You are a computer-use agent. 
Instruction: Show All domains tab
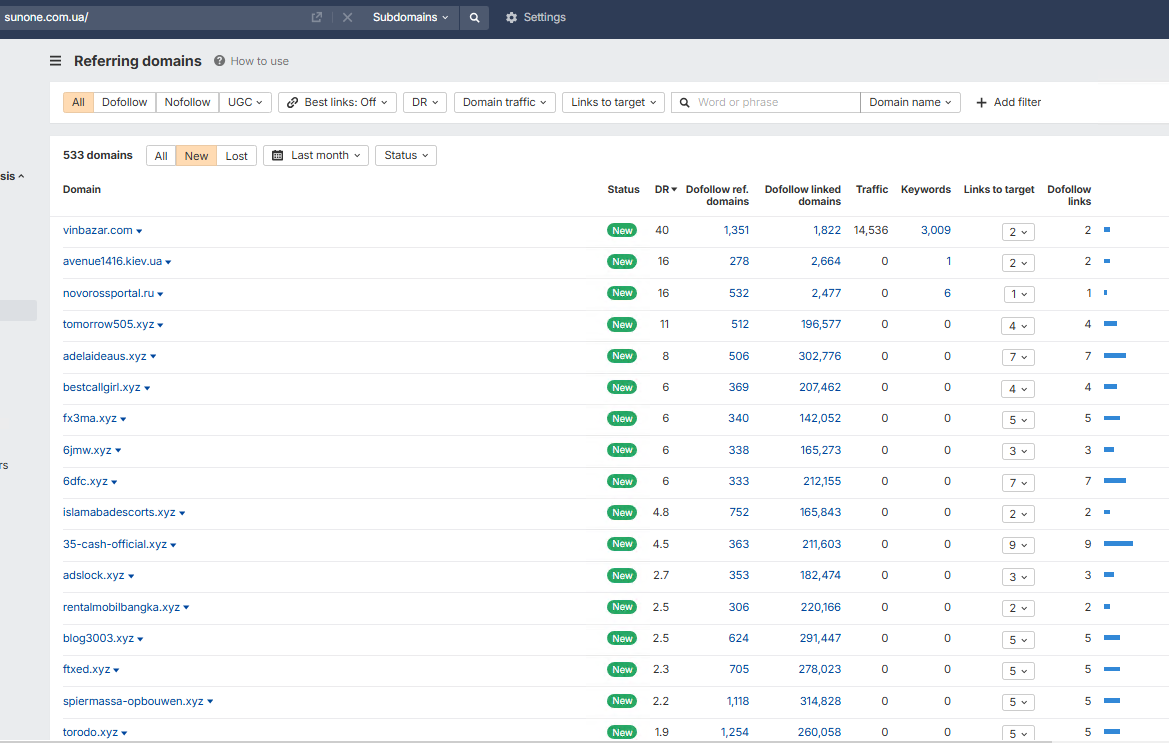tap(161, 155)
